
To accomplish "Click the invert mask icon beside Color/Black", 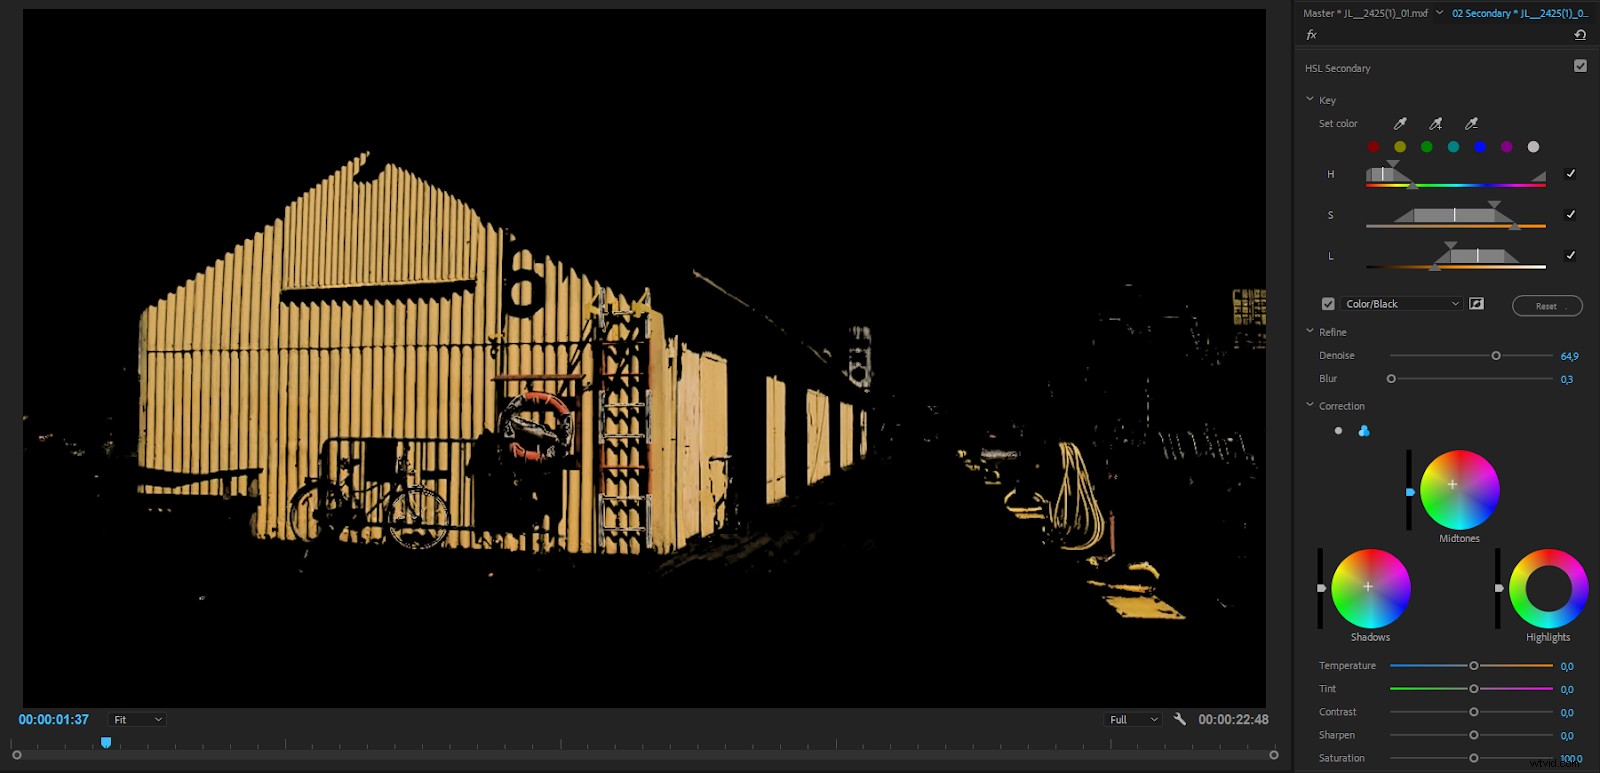I will (1476, 304).
